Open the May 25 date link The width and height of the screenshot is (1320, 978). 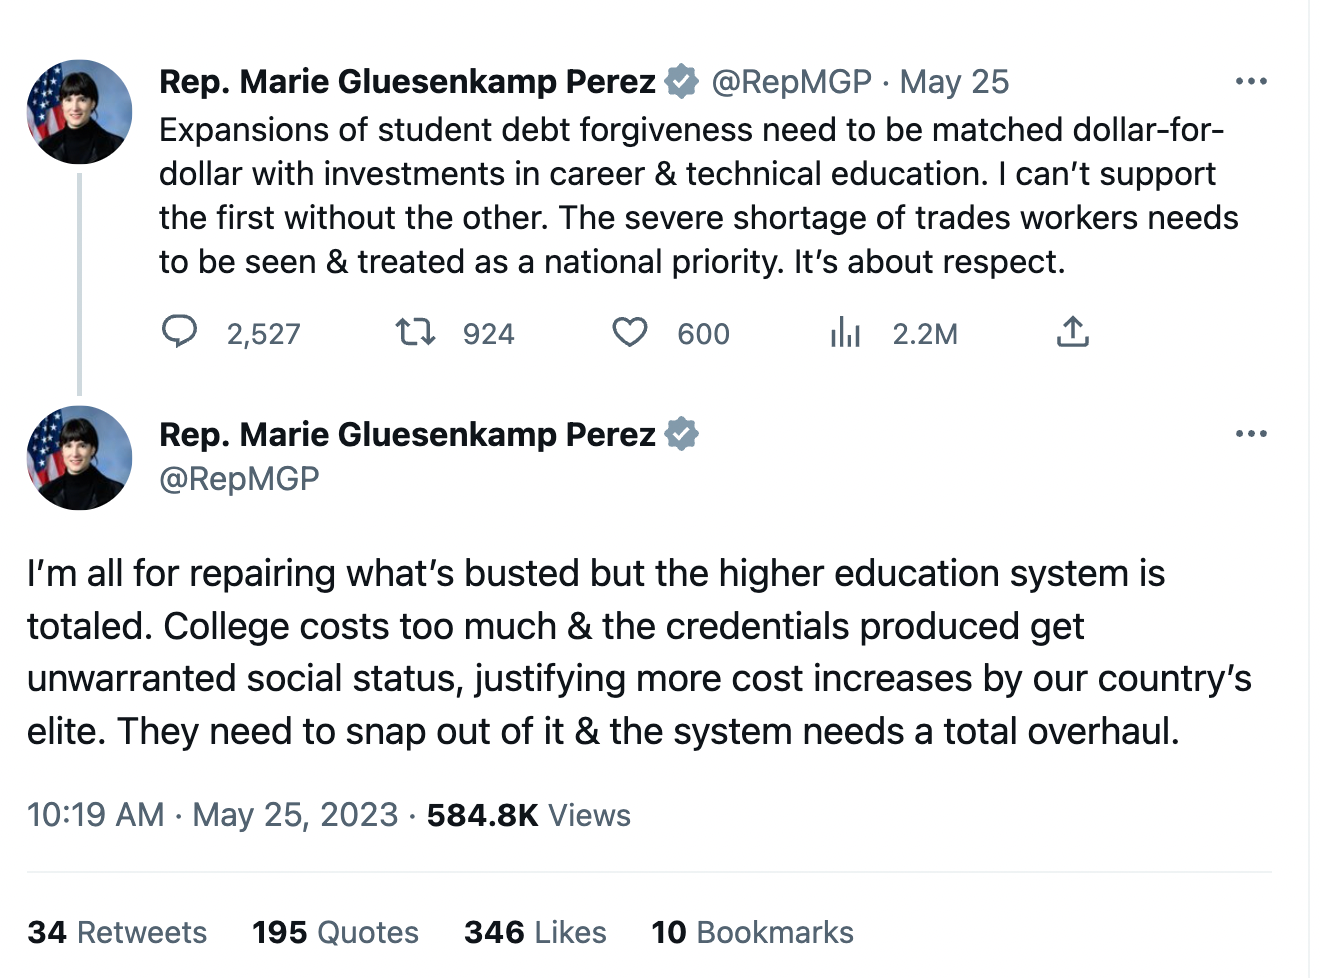click(x=954, y=81)
